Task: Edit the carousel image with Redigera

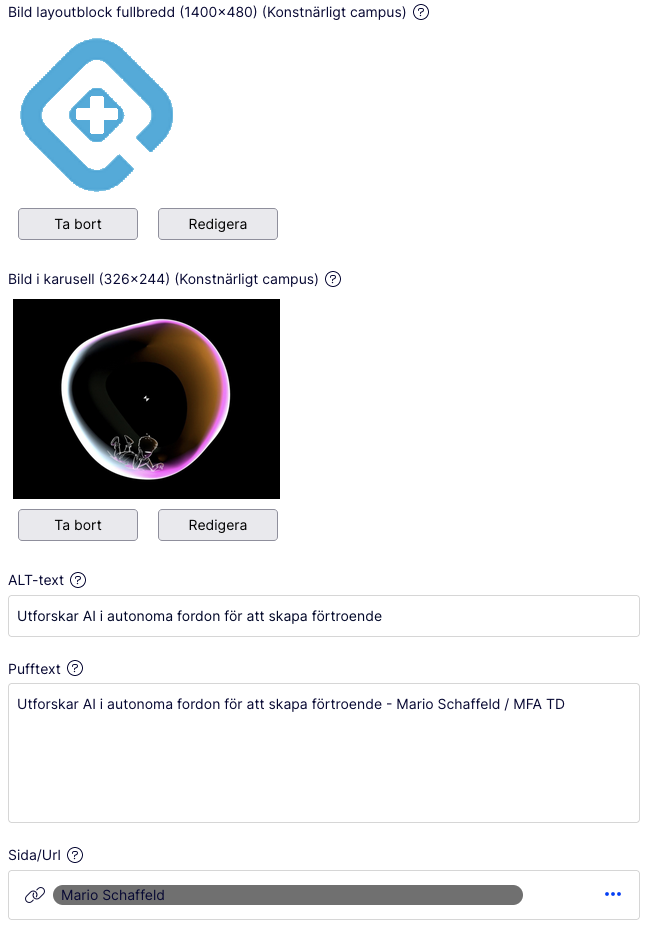Action: pyautogui.click(x=218, y=525)
